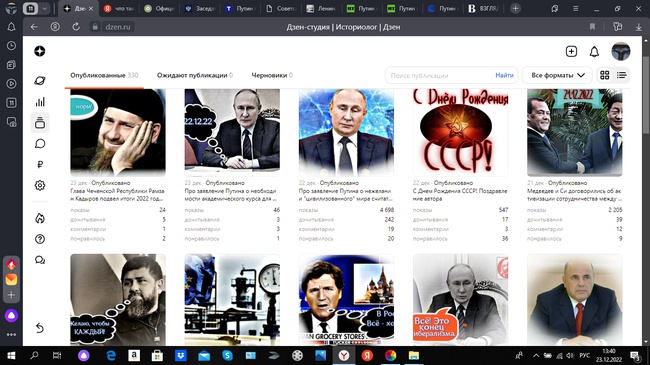Show hidden system tray icons chevron
650x365 pixels.
(x=536, y=355)
